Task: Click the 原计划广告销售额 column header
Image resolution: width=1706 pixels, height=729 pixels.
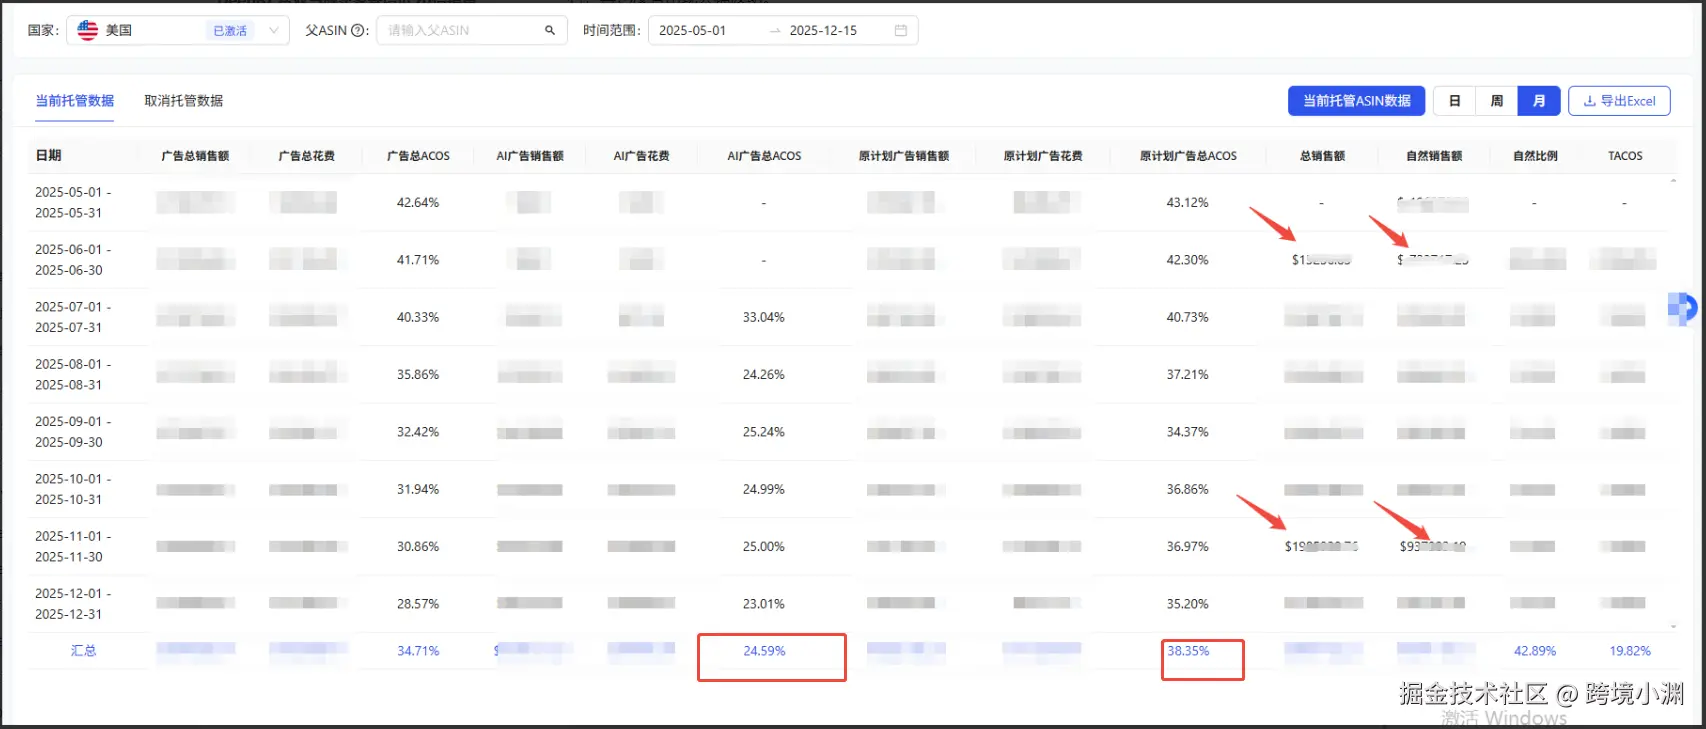Action: point(904,155)
